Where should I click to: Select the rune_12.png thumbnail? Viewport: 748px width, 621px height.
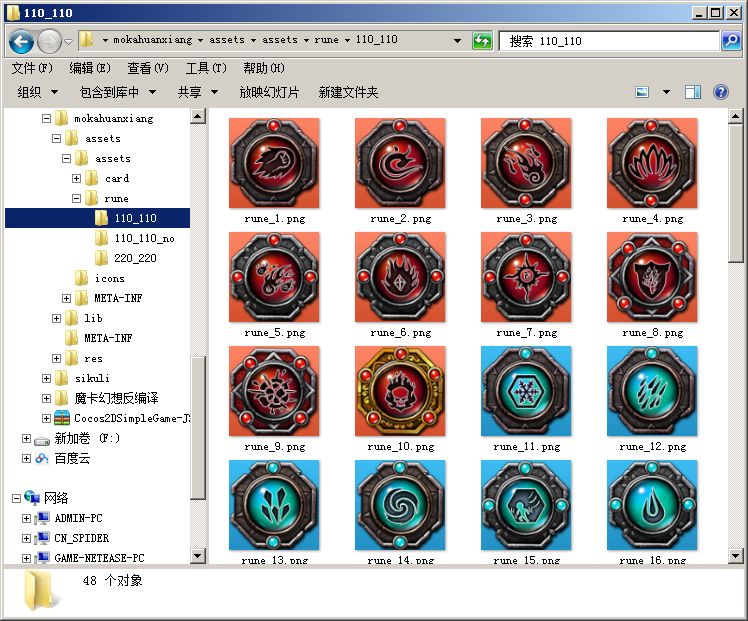click(x=652, y=391)
